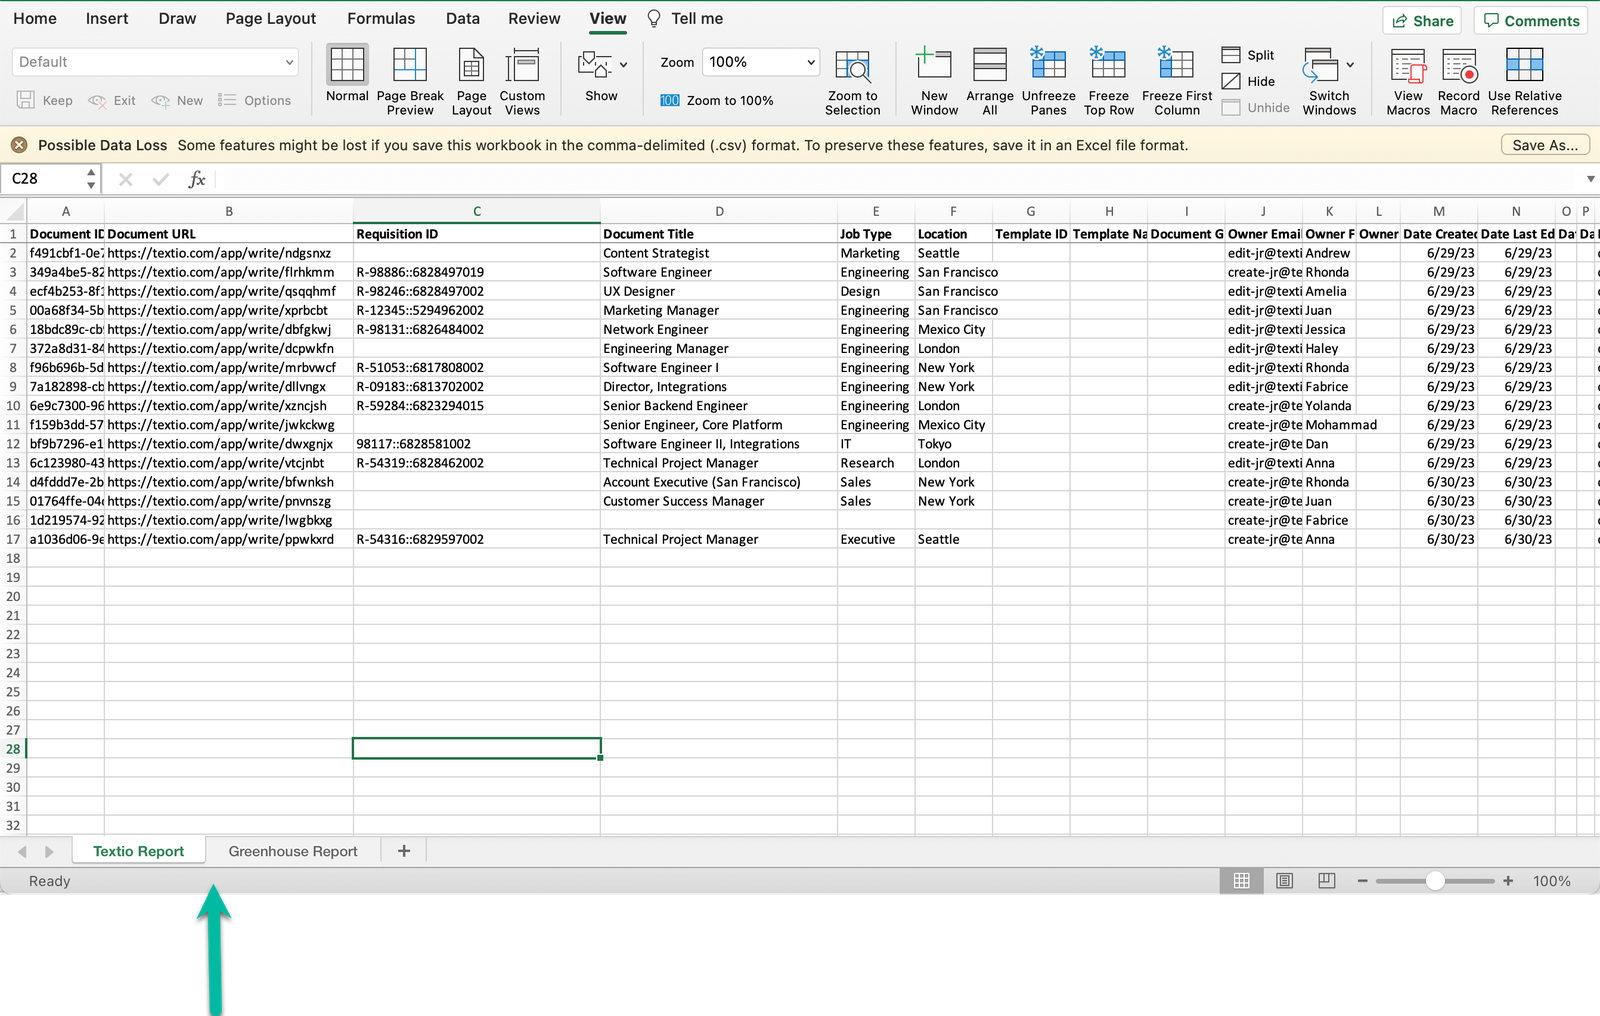The height and width of the screenshot is (1016, 1600).
Task: Dismiss the Possible Data Loss warning
Action: [x=19, y=145]
